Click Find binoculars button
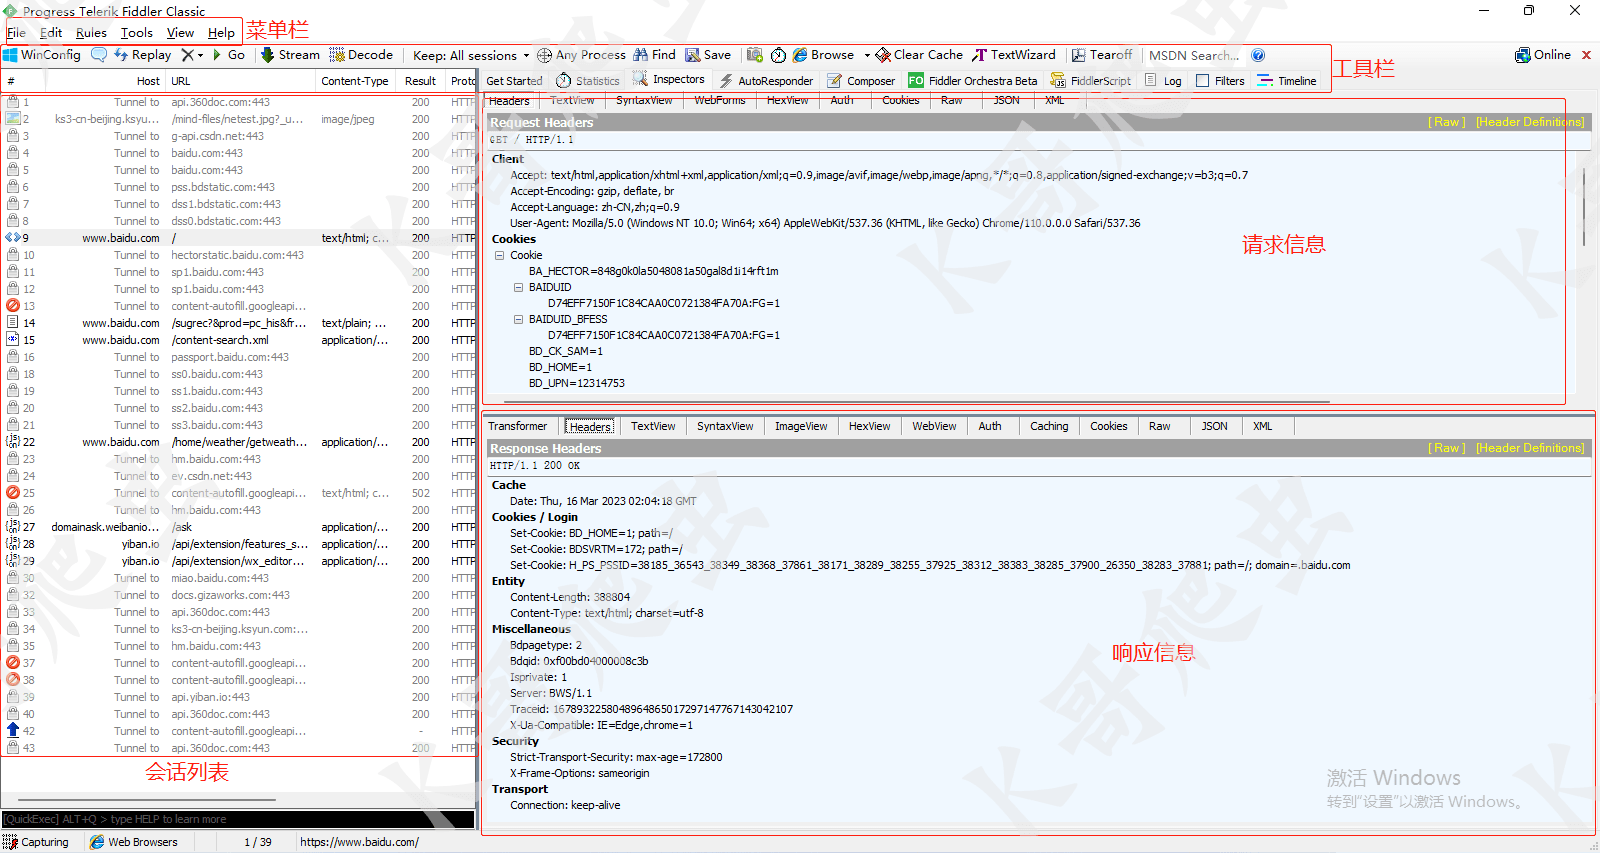This screenshot has height=853, width=1600. pos(655,55)
